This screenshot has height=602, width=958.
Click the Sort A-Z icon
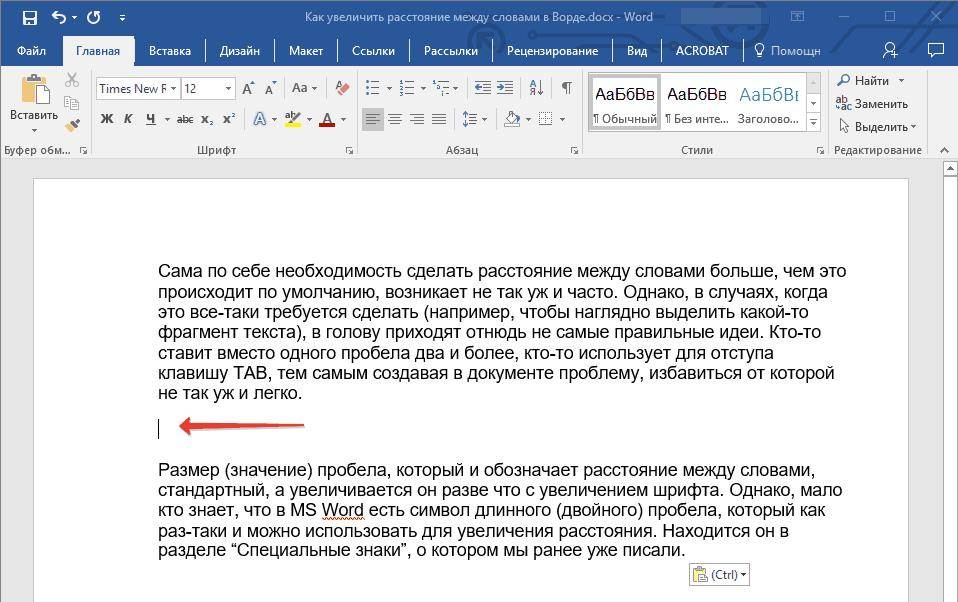537,88
